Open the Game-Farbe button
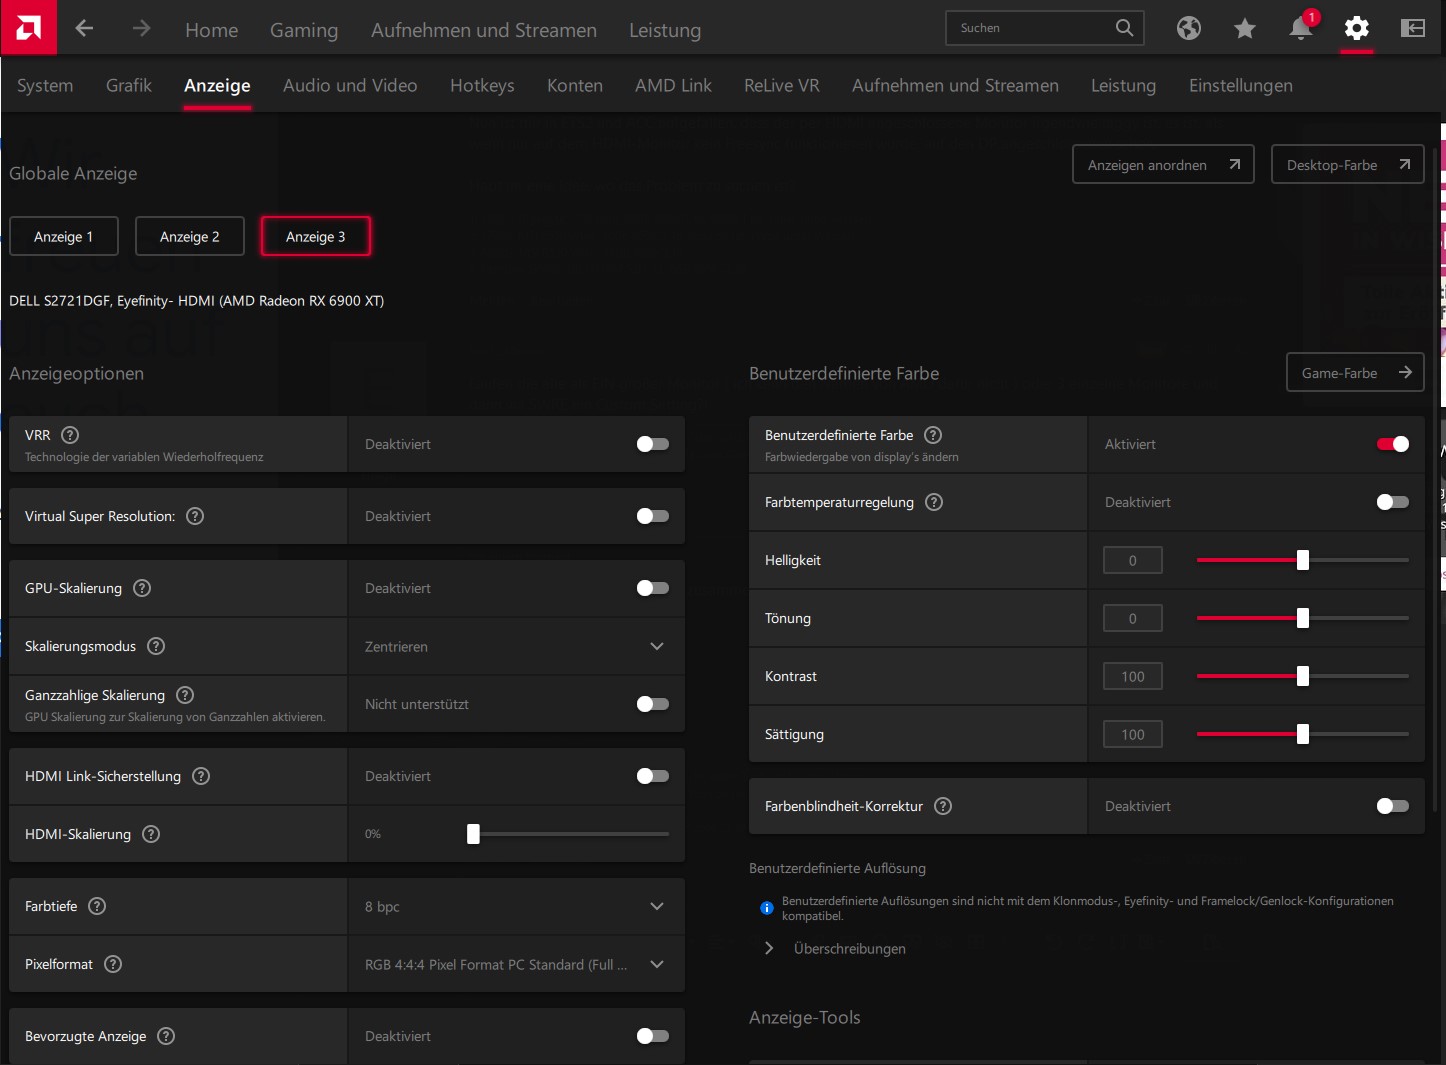The width and height of the screenshot is (1446, 1065). (x=1355, y=372)
